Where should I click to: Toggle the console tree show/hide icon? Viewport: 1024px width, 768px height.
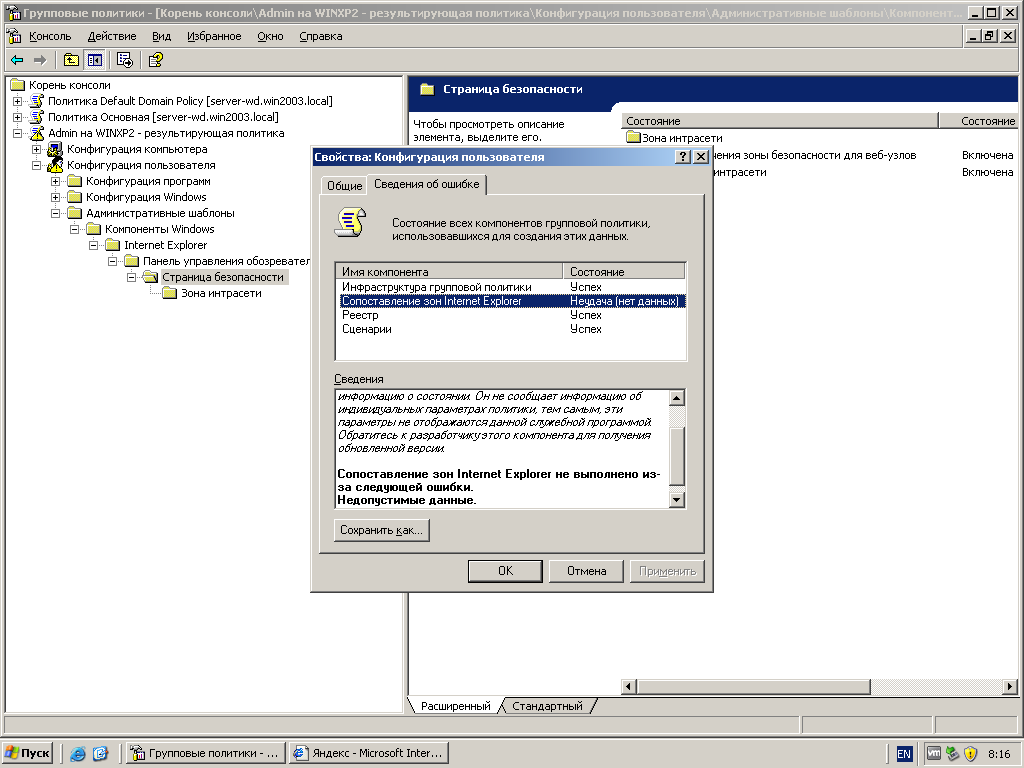point(95,60)
